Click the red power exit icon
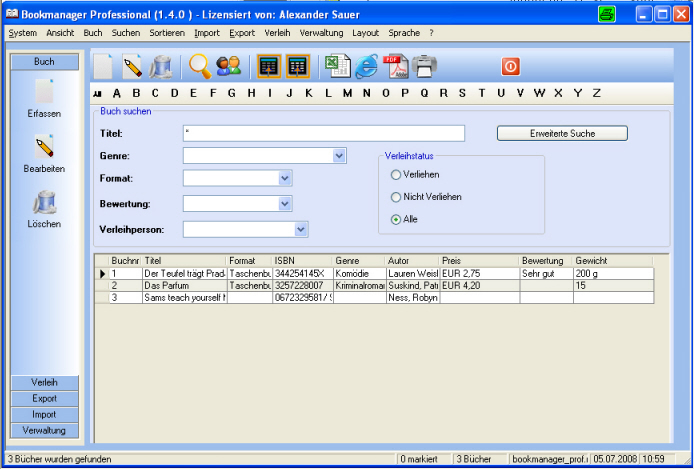 click(x=510, y=67)
